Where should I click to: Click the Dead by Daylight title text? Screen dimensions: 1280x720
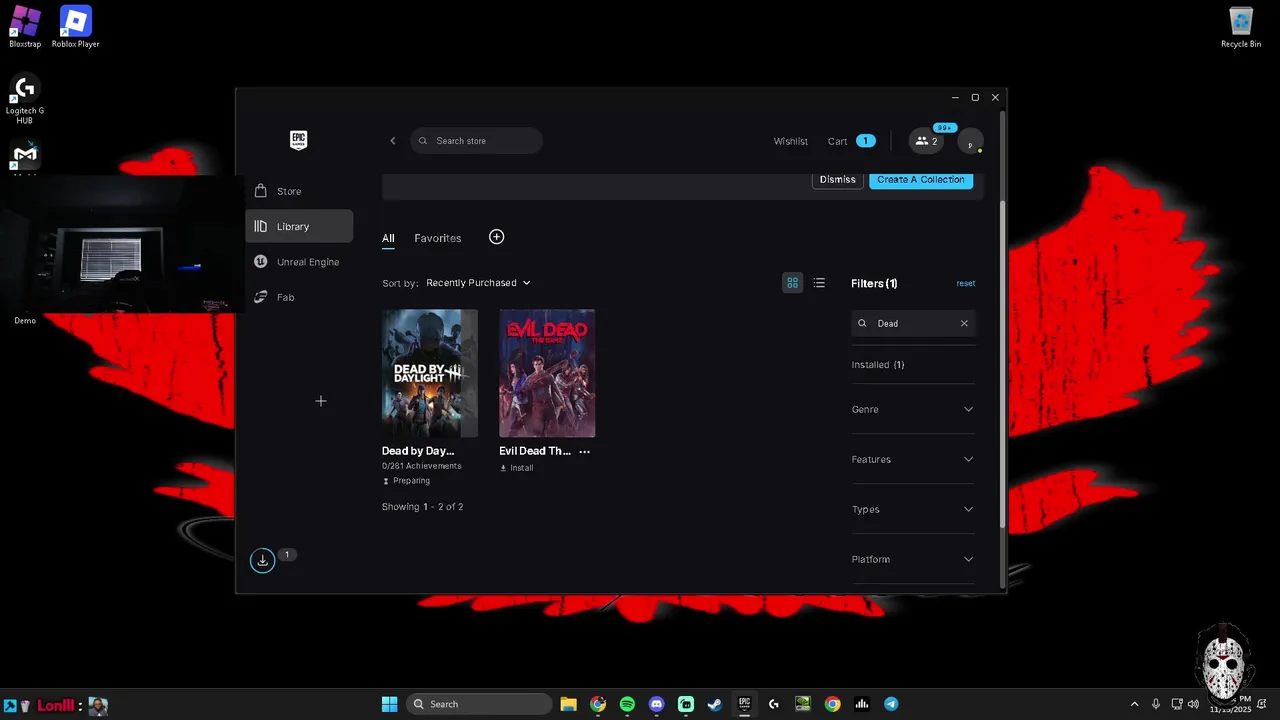tap(418, 451)
